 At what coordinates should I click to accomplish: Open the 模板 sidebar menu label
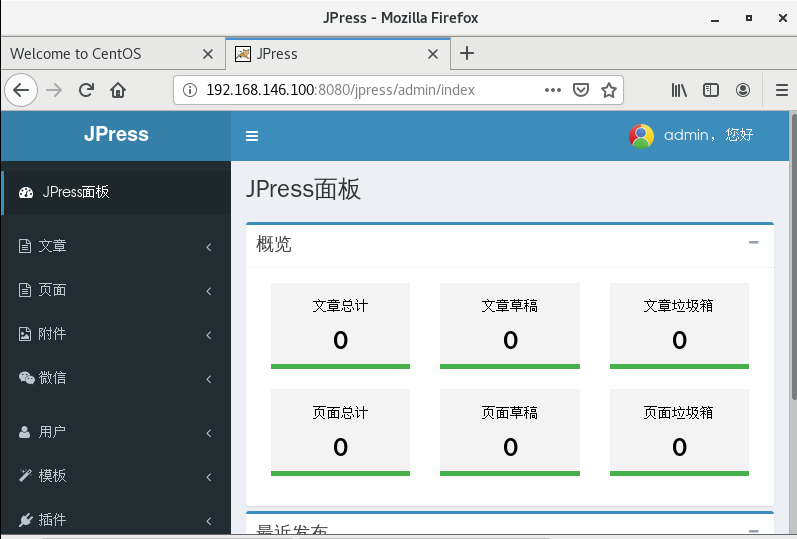point(52,475)
